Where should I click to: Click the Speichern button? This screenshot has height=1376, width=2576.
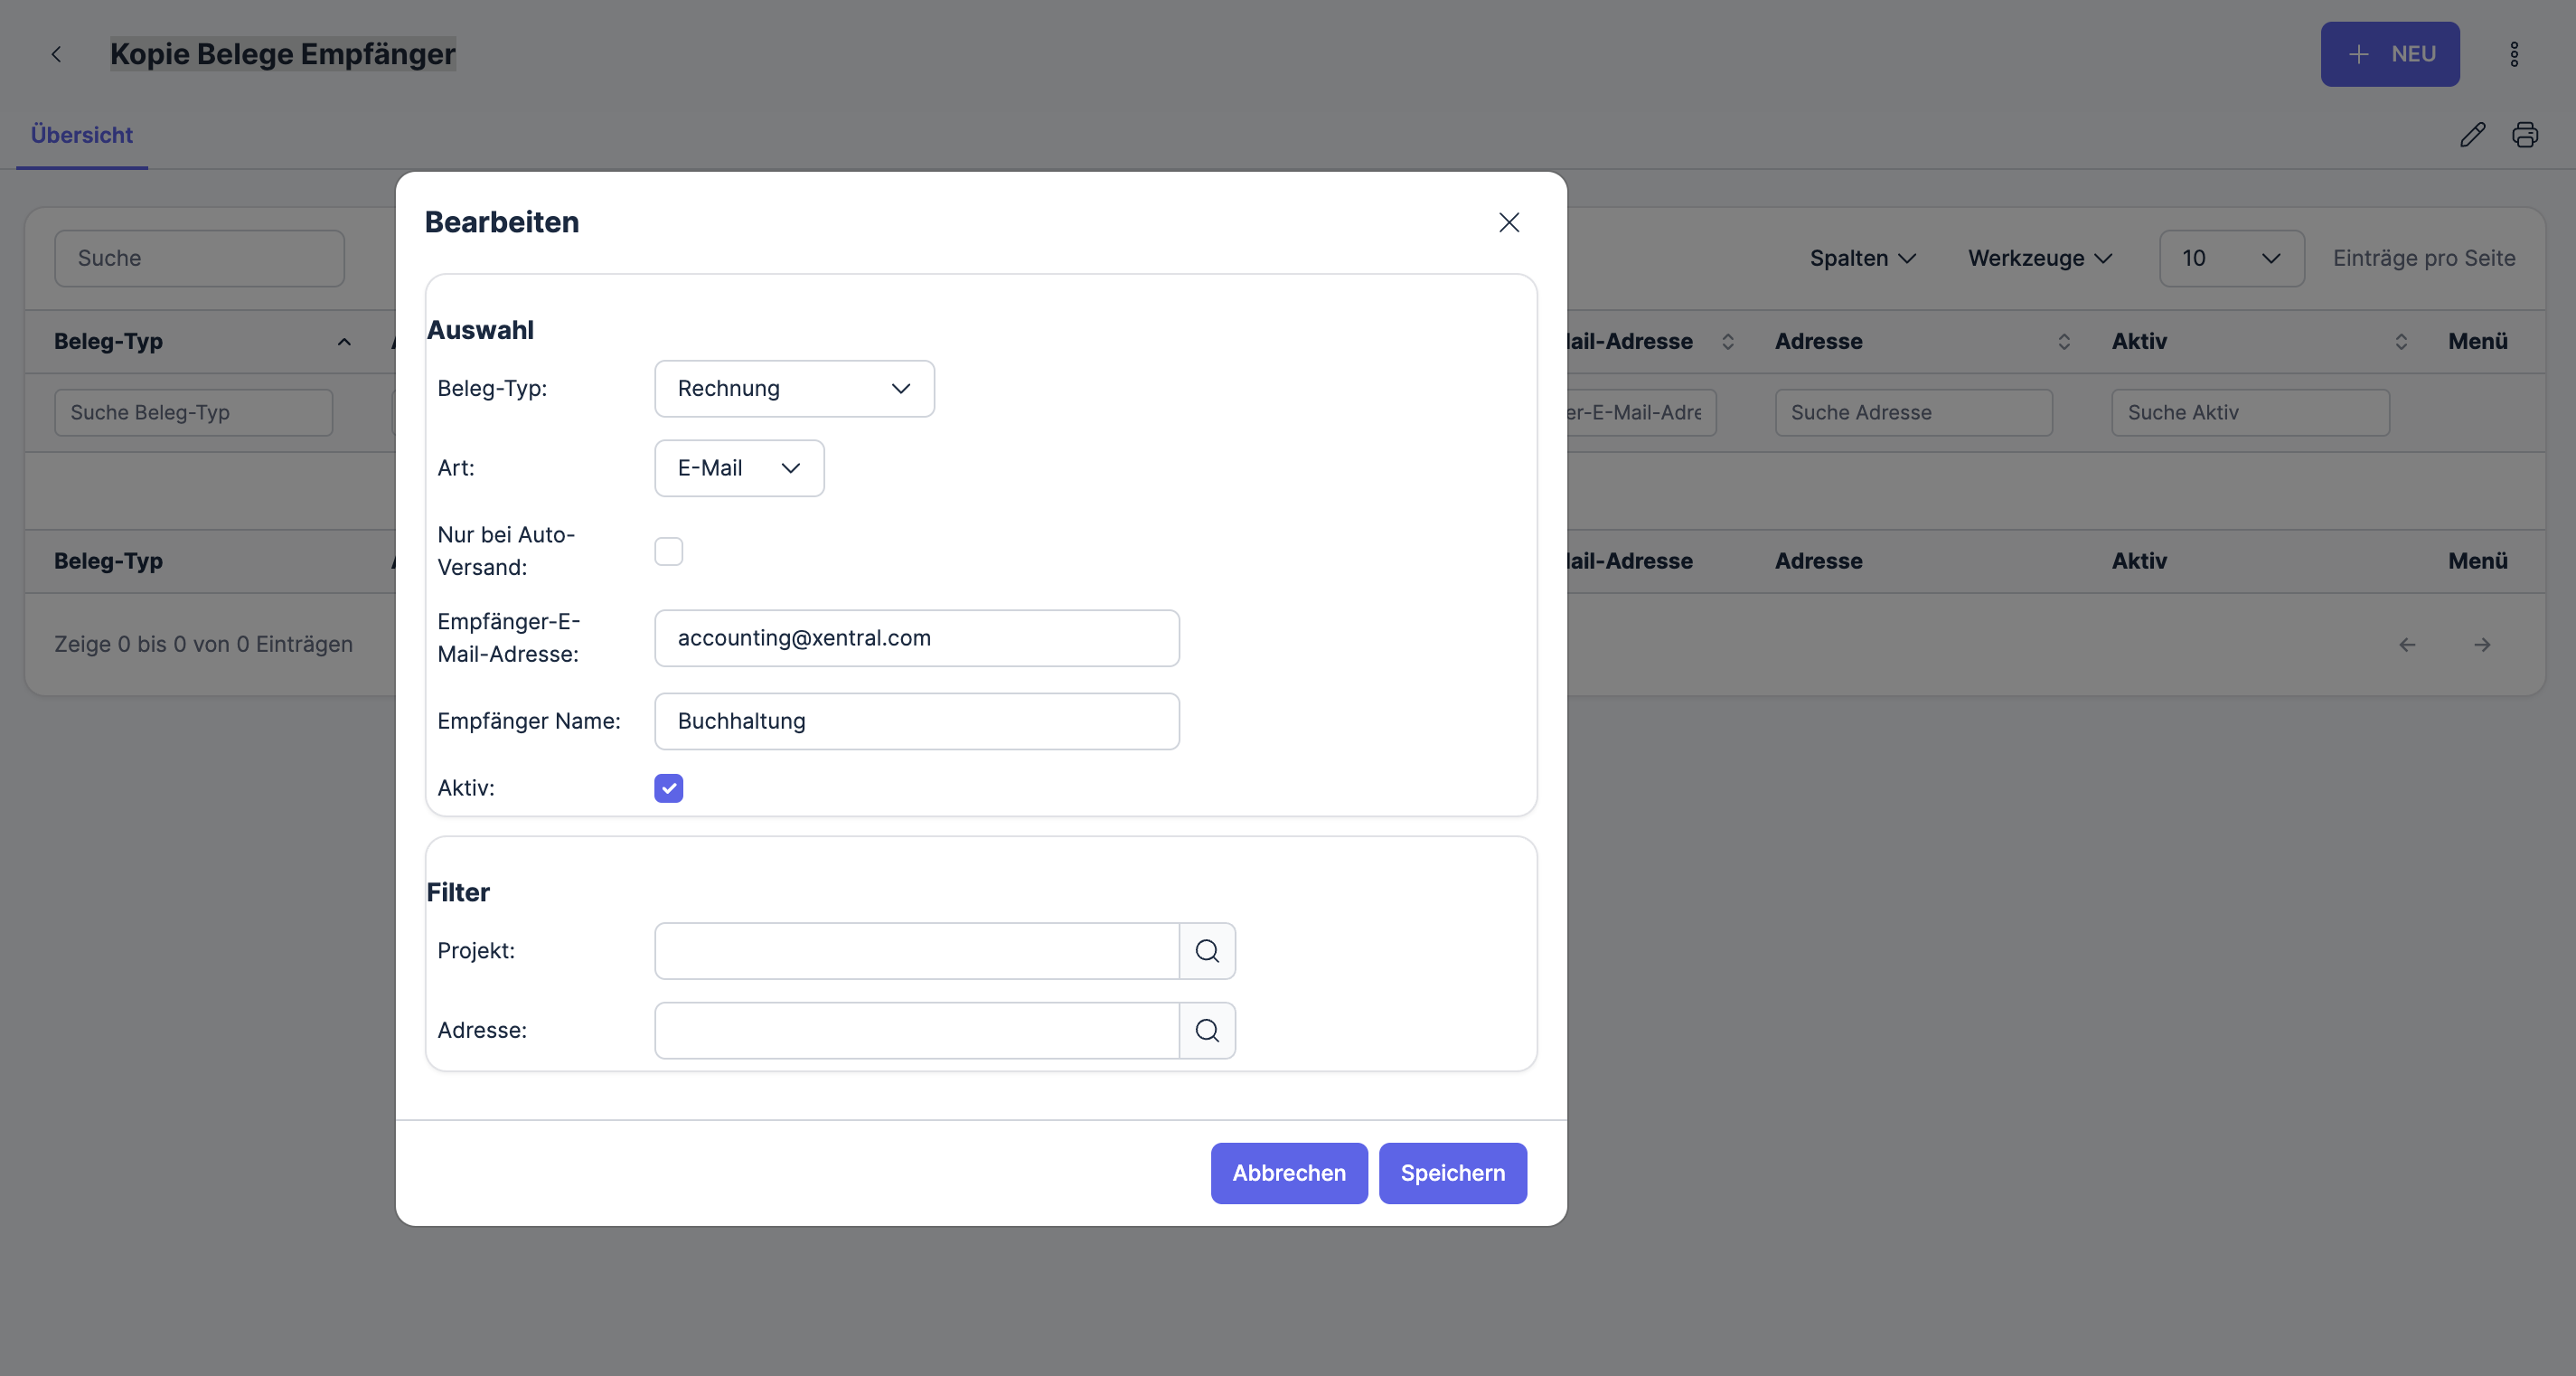pyautogui.click(x=1452, y=1173)
